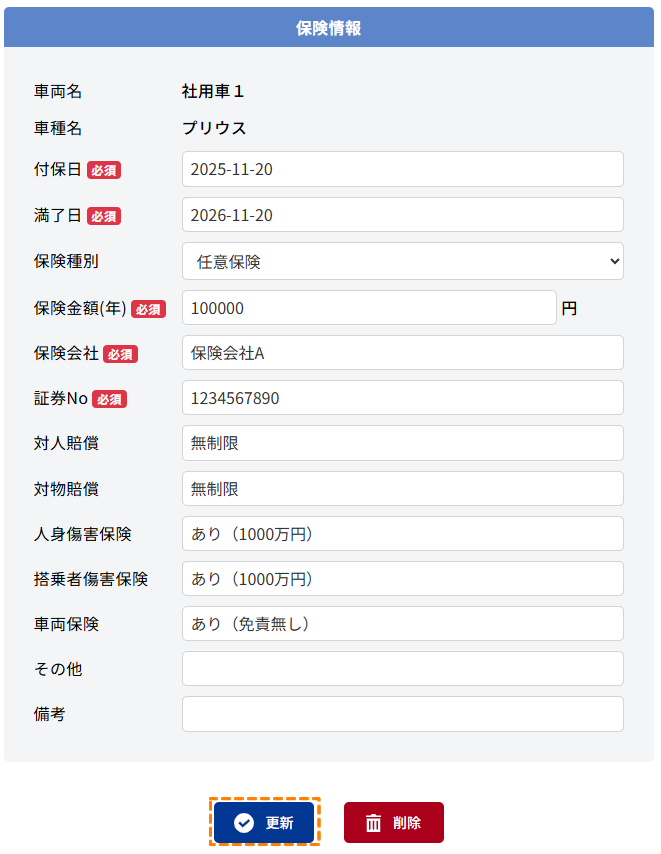Click the 必須 badge beside 付保日
The height and width of the screenshot is (854, 661).
pyautogui.click(x=104, y=170)
